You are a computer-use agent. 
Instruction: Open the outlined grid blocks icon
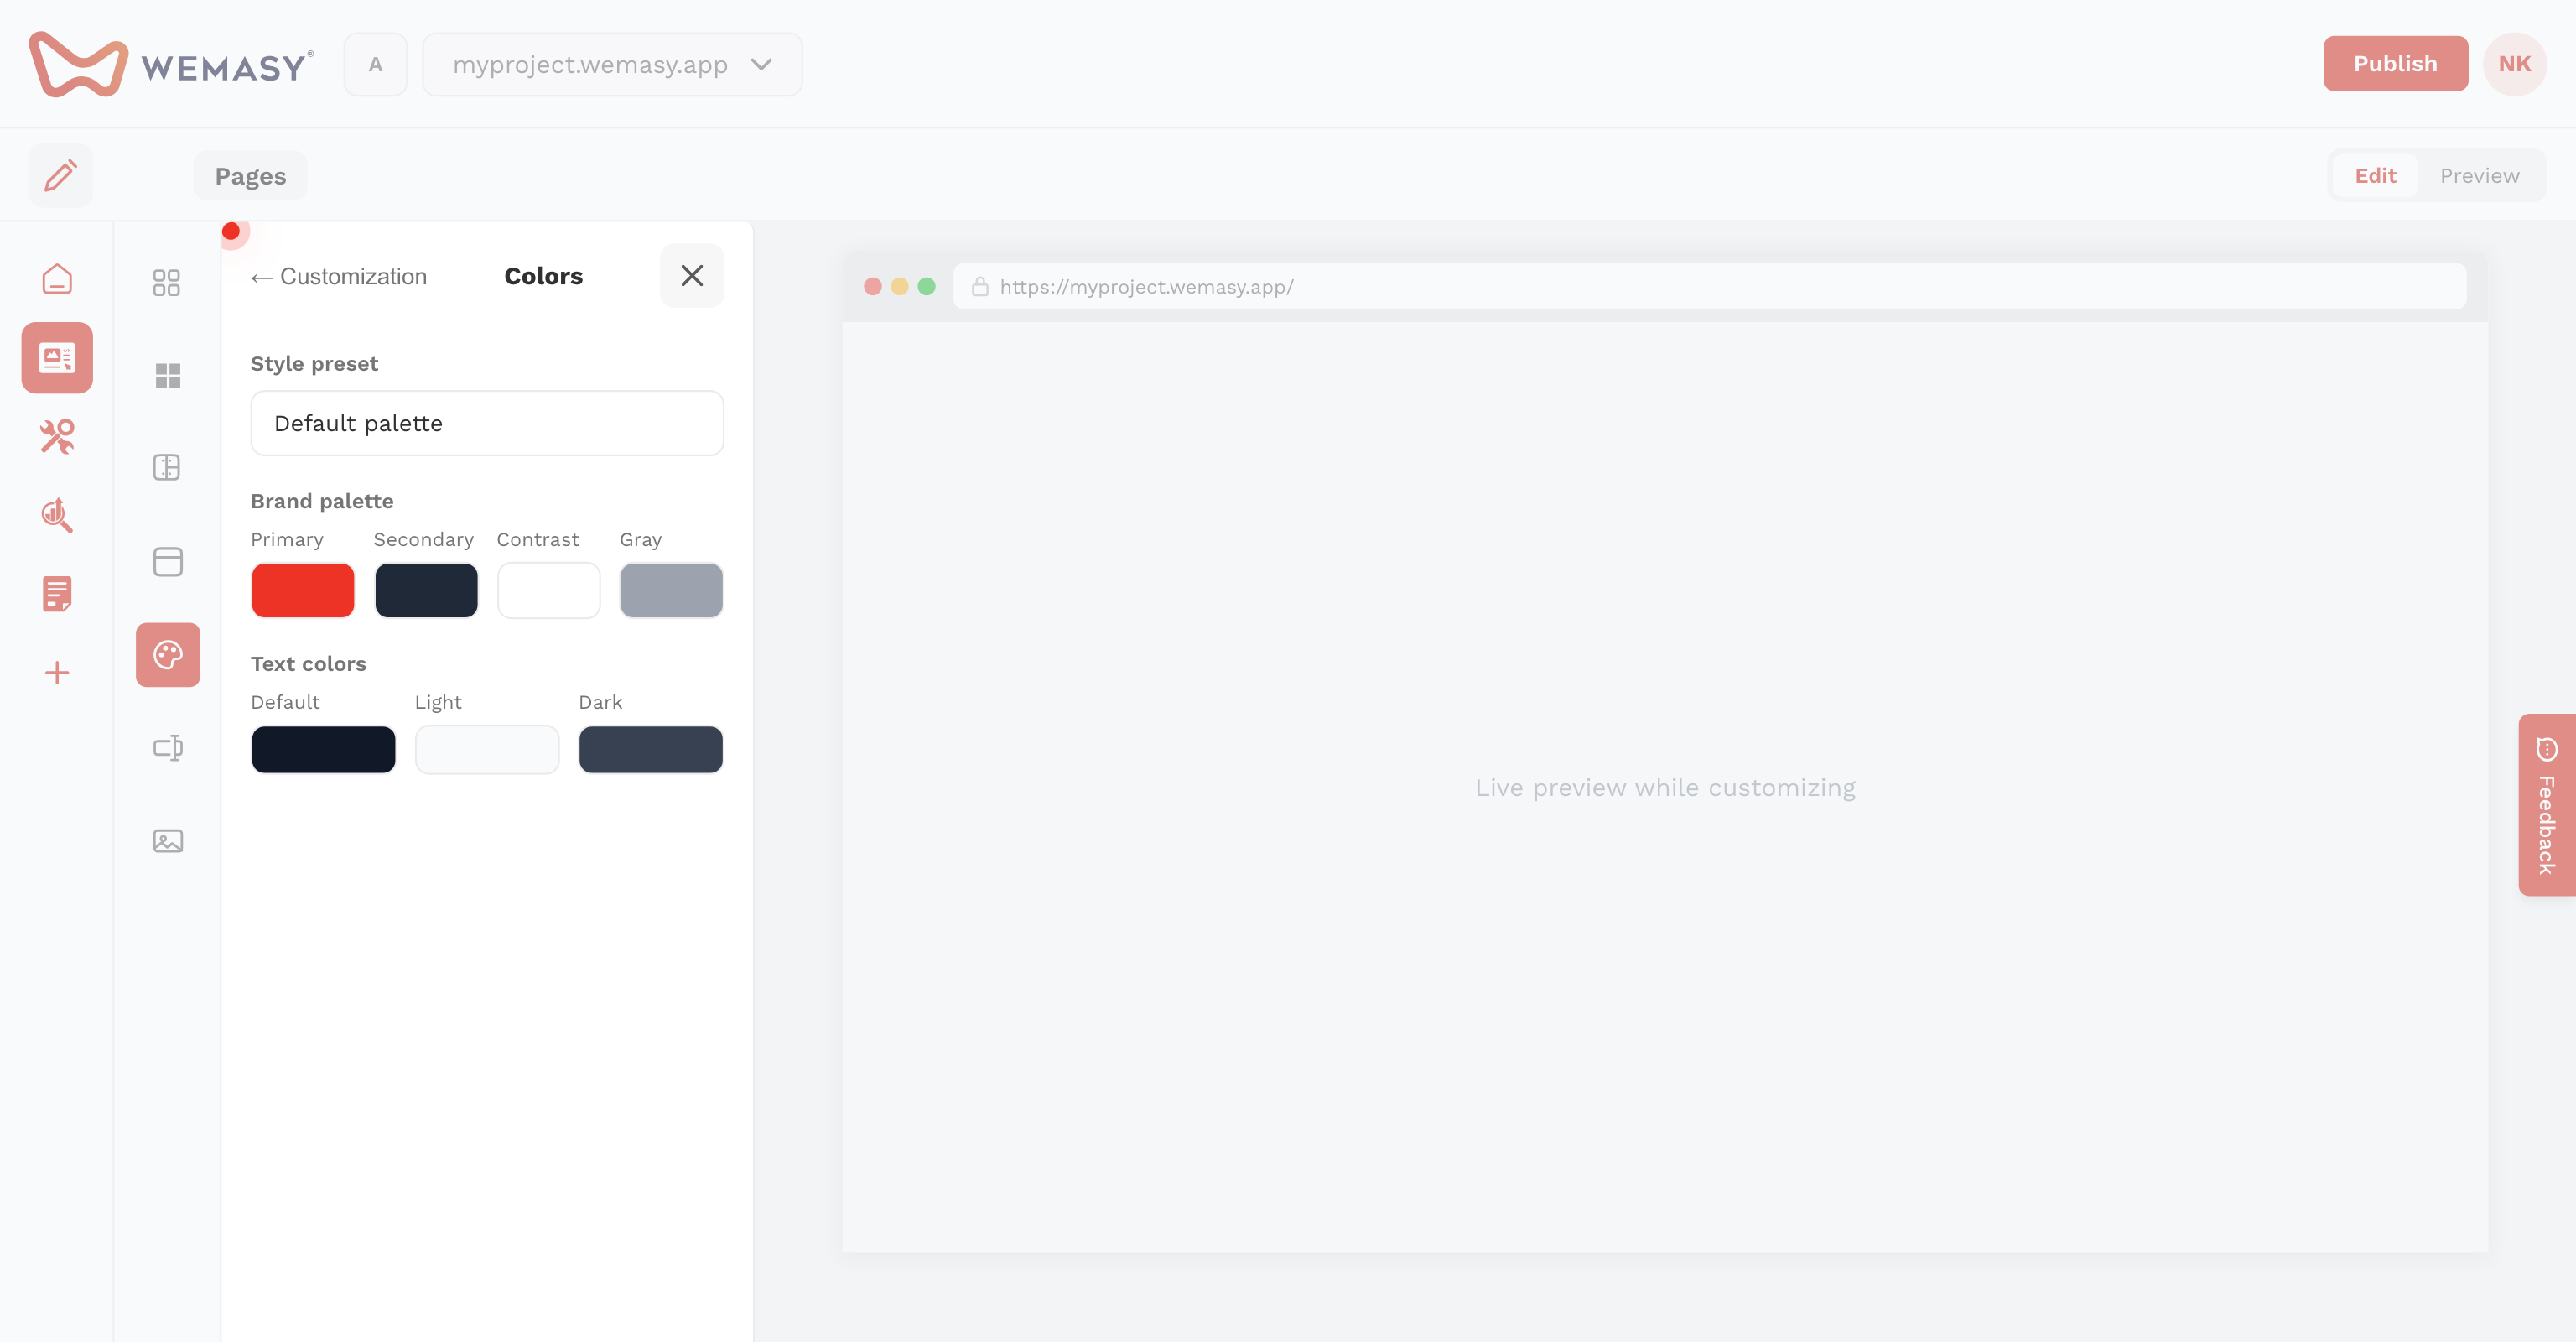(x=167, y=282)
